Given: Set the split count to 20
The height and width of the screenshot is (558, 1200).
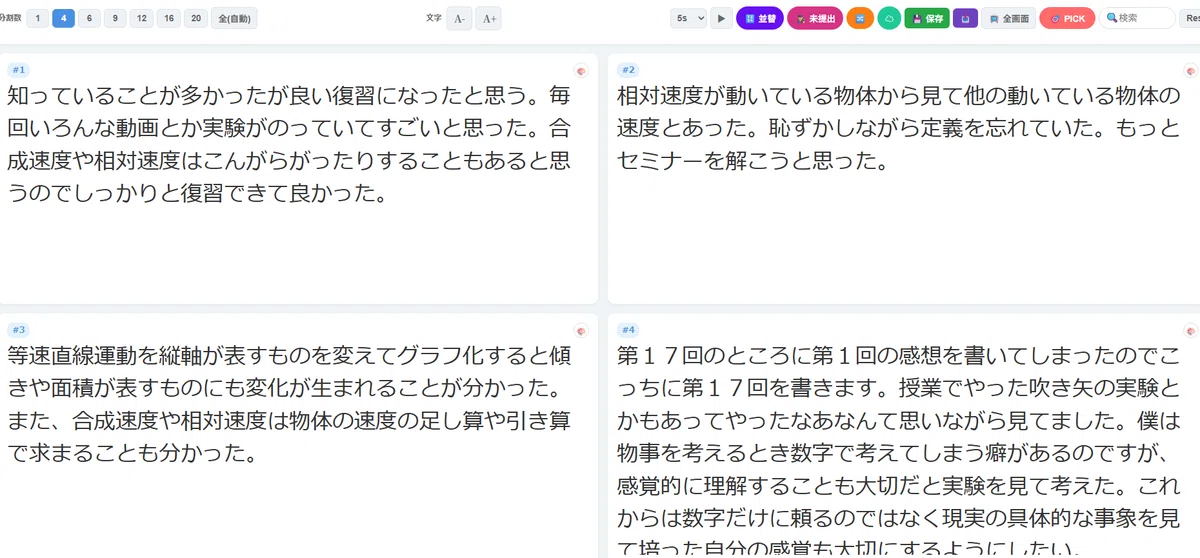Looking at the screenshot, I should click(x=196, y=18).
